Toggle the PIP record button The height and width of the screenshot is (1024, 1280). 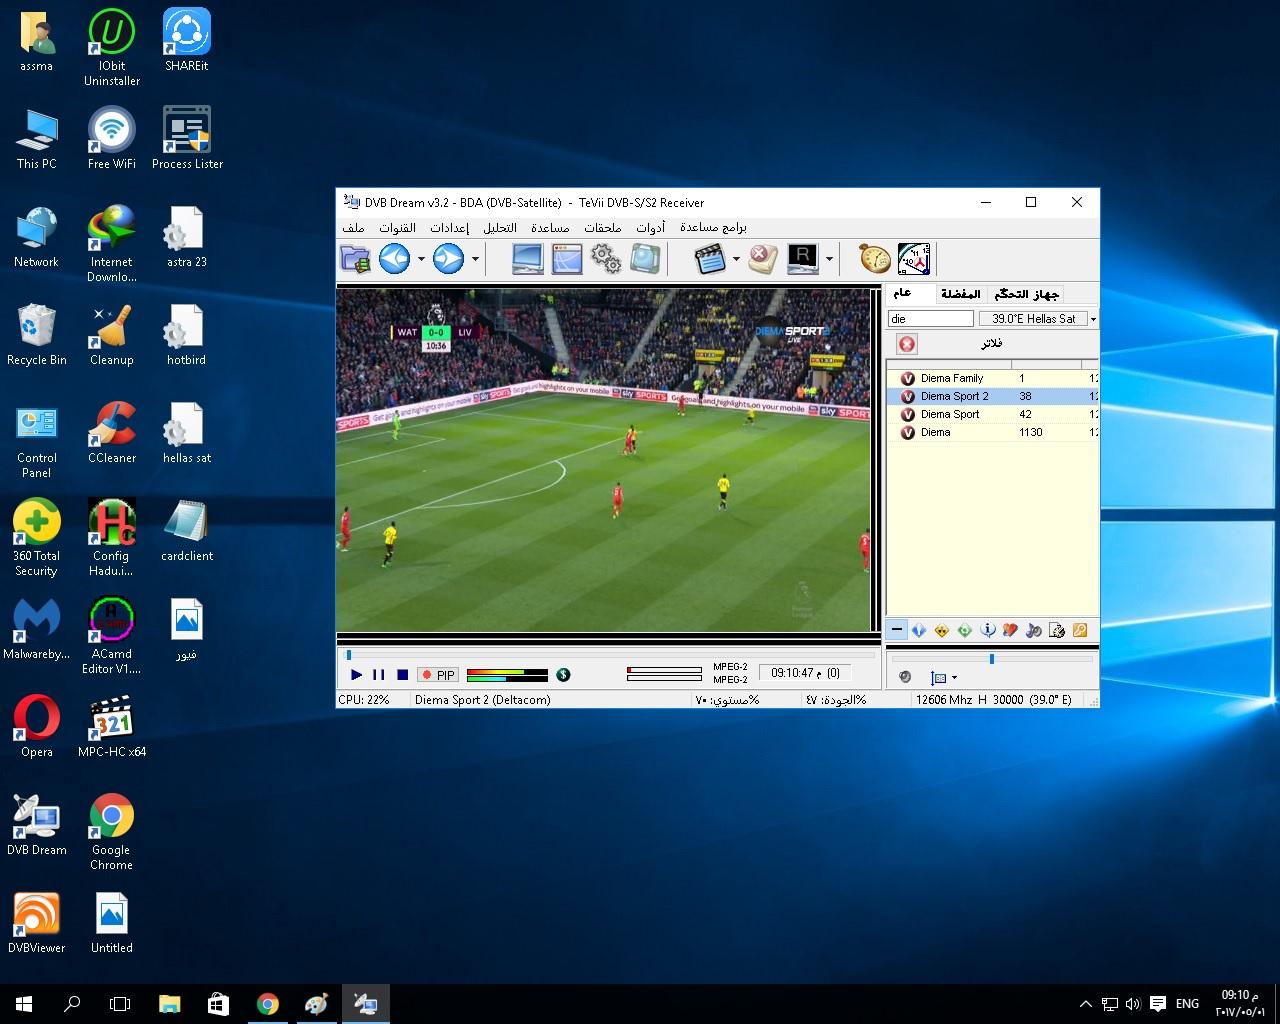click(438, 675)
